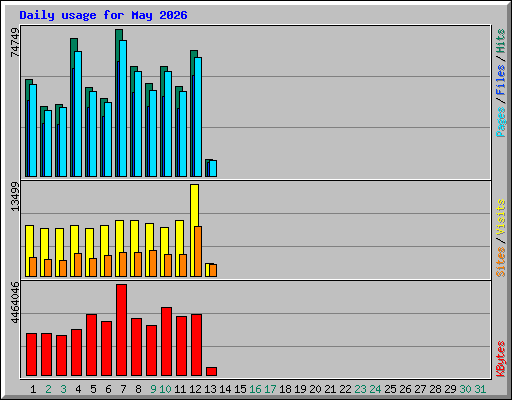Viewport: 512px width, 400px height.
Task: Click the short red KBytes bar for day 13
Action: (x=212, y=372)
